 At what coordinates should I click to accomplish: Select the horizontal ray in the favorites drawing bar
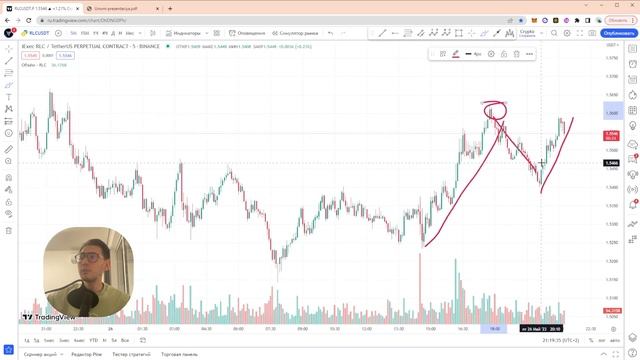click(395, 33)
